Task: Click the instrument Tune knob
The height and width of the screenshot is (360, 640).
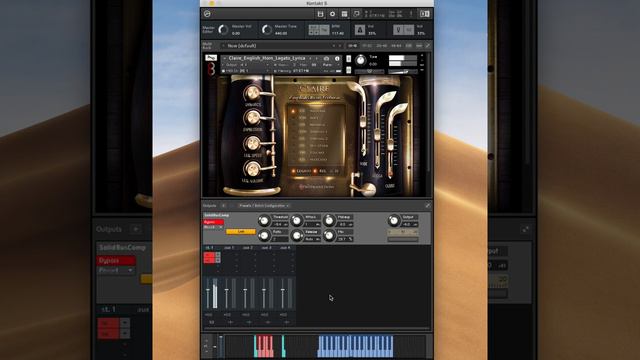Action: tap(360, 60)
